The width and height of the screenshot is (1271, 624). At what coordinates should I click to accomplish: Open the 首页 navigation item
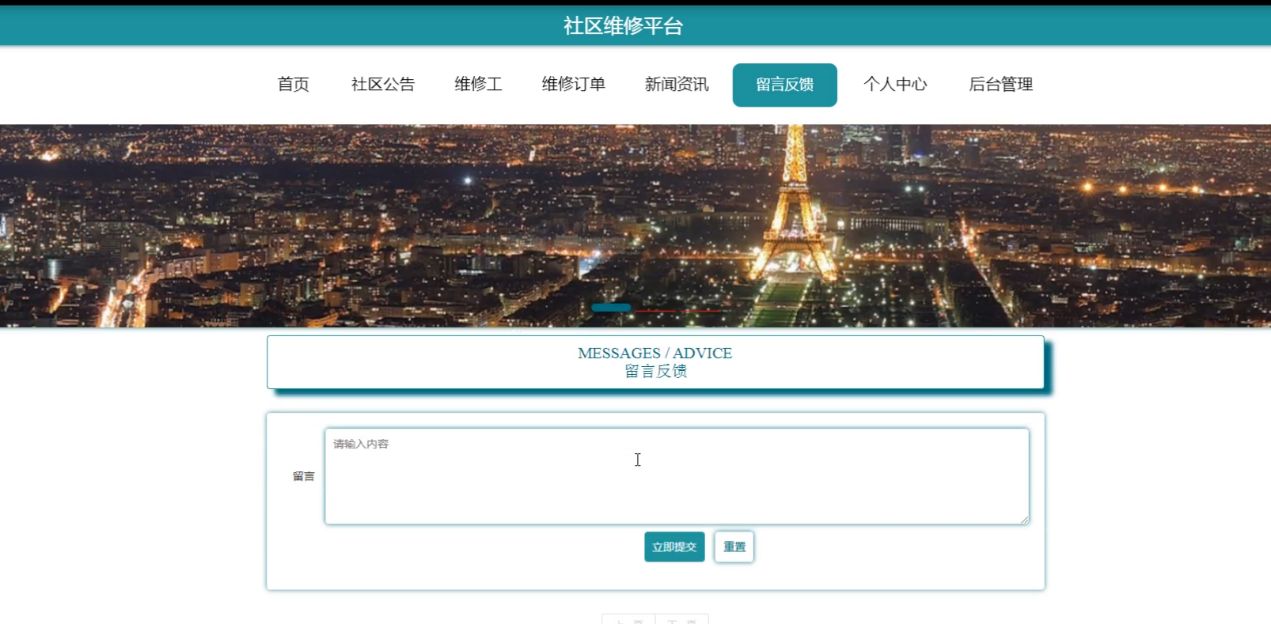pyautogui.click(x=293, y=85)
